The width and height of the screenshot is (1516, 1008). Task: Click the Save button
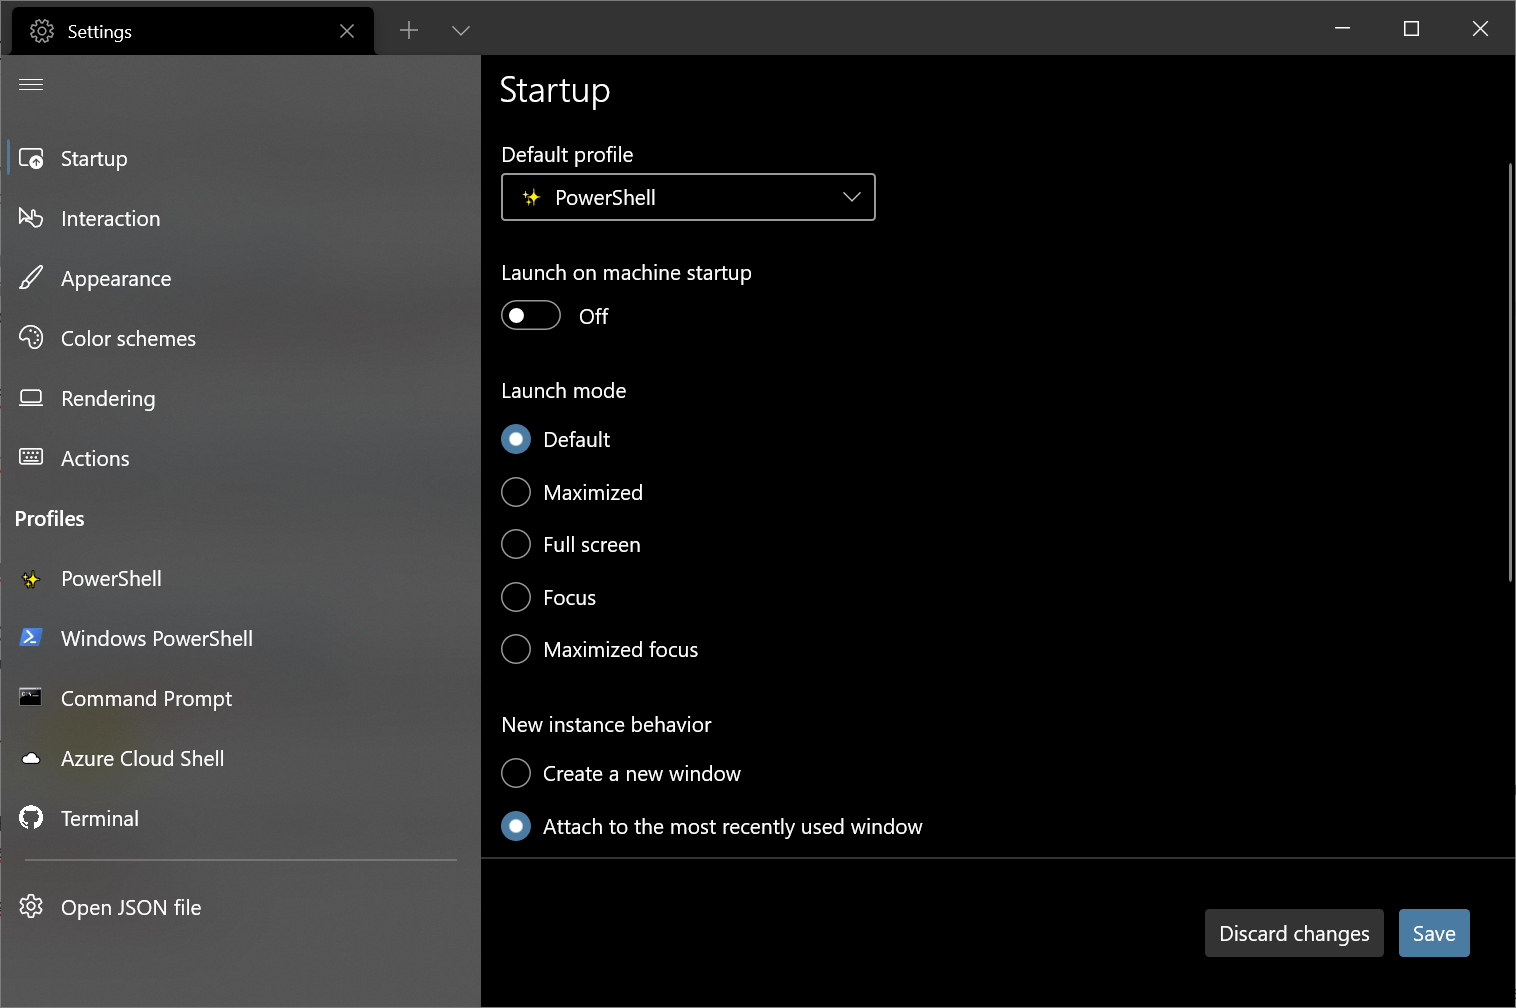coord(1434,933)
